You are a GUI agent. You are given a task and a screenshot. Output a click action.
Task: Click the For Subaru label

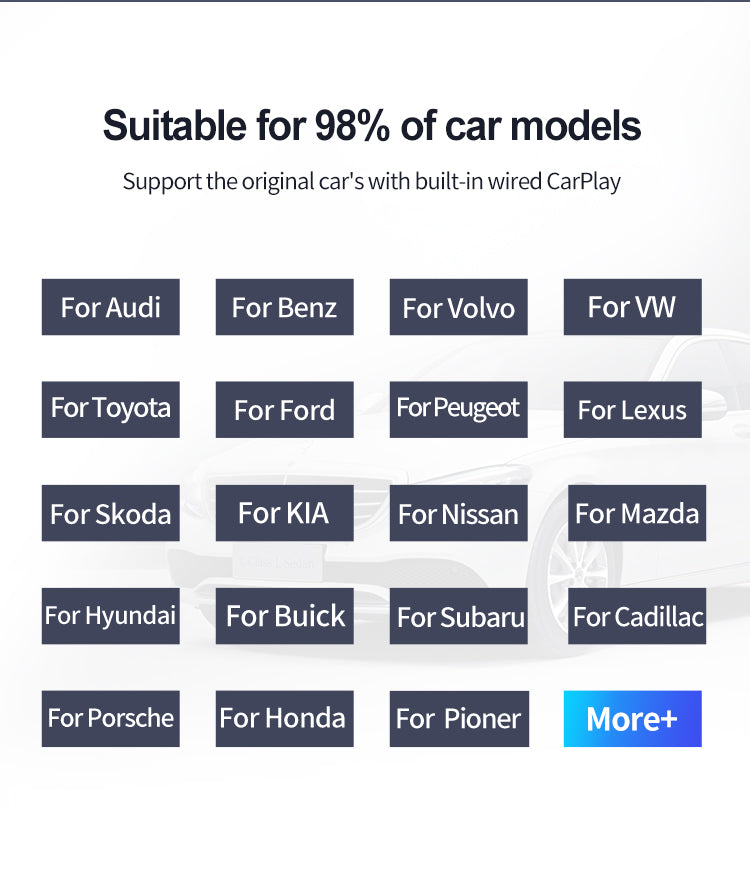[x=459, y=616]
